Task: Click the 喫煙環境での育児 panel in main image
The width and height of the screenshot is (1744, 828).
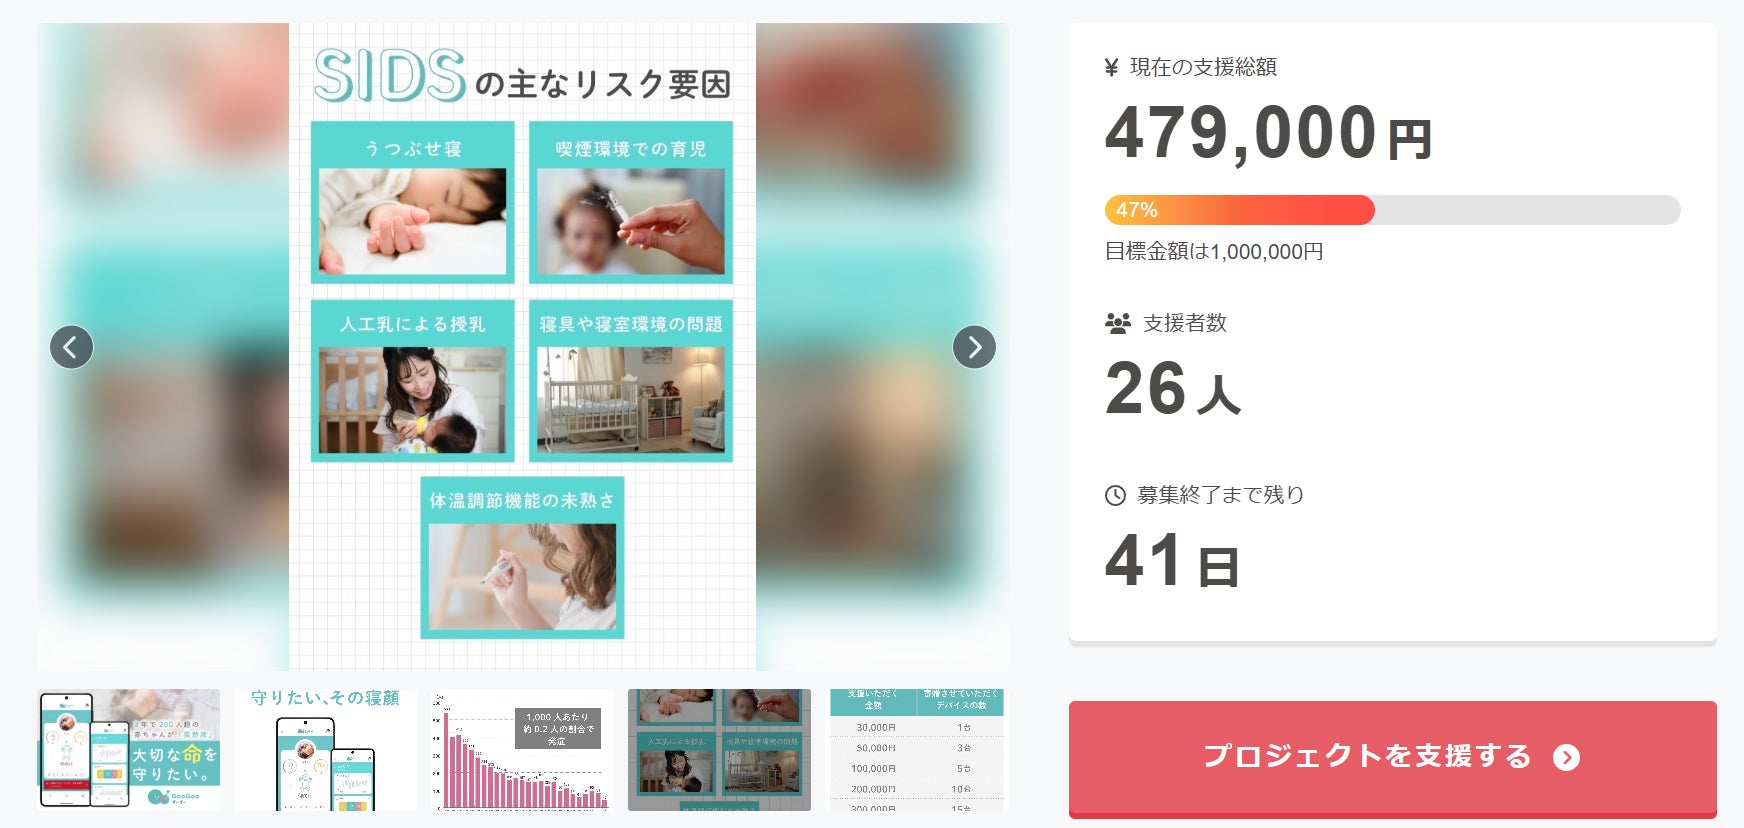Action: point(631,202)
